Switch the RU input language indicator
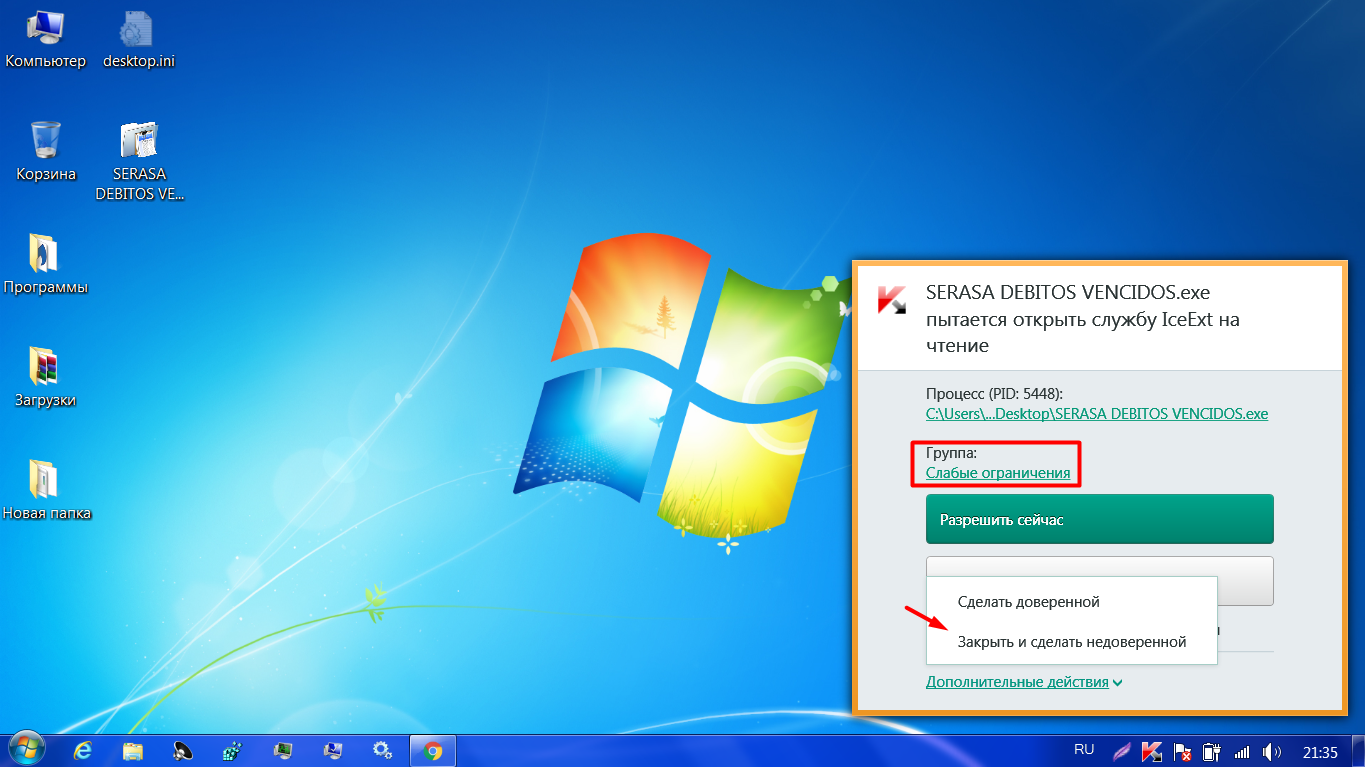The height and width of the screenshot is (767, 1365). click(x=1084, y=749)
